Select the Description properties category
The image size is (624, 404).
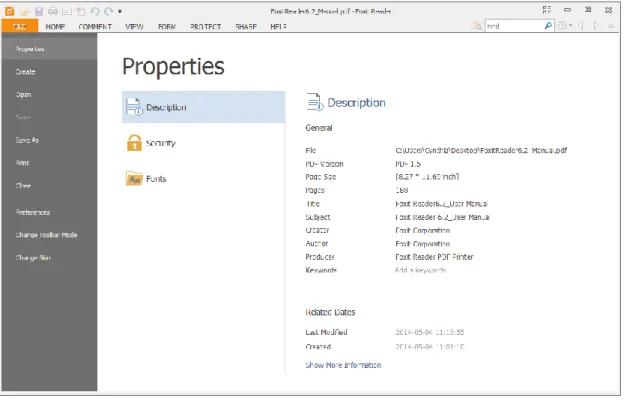pos(203,107)
